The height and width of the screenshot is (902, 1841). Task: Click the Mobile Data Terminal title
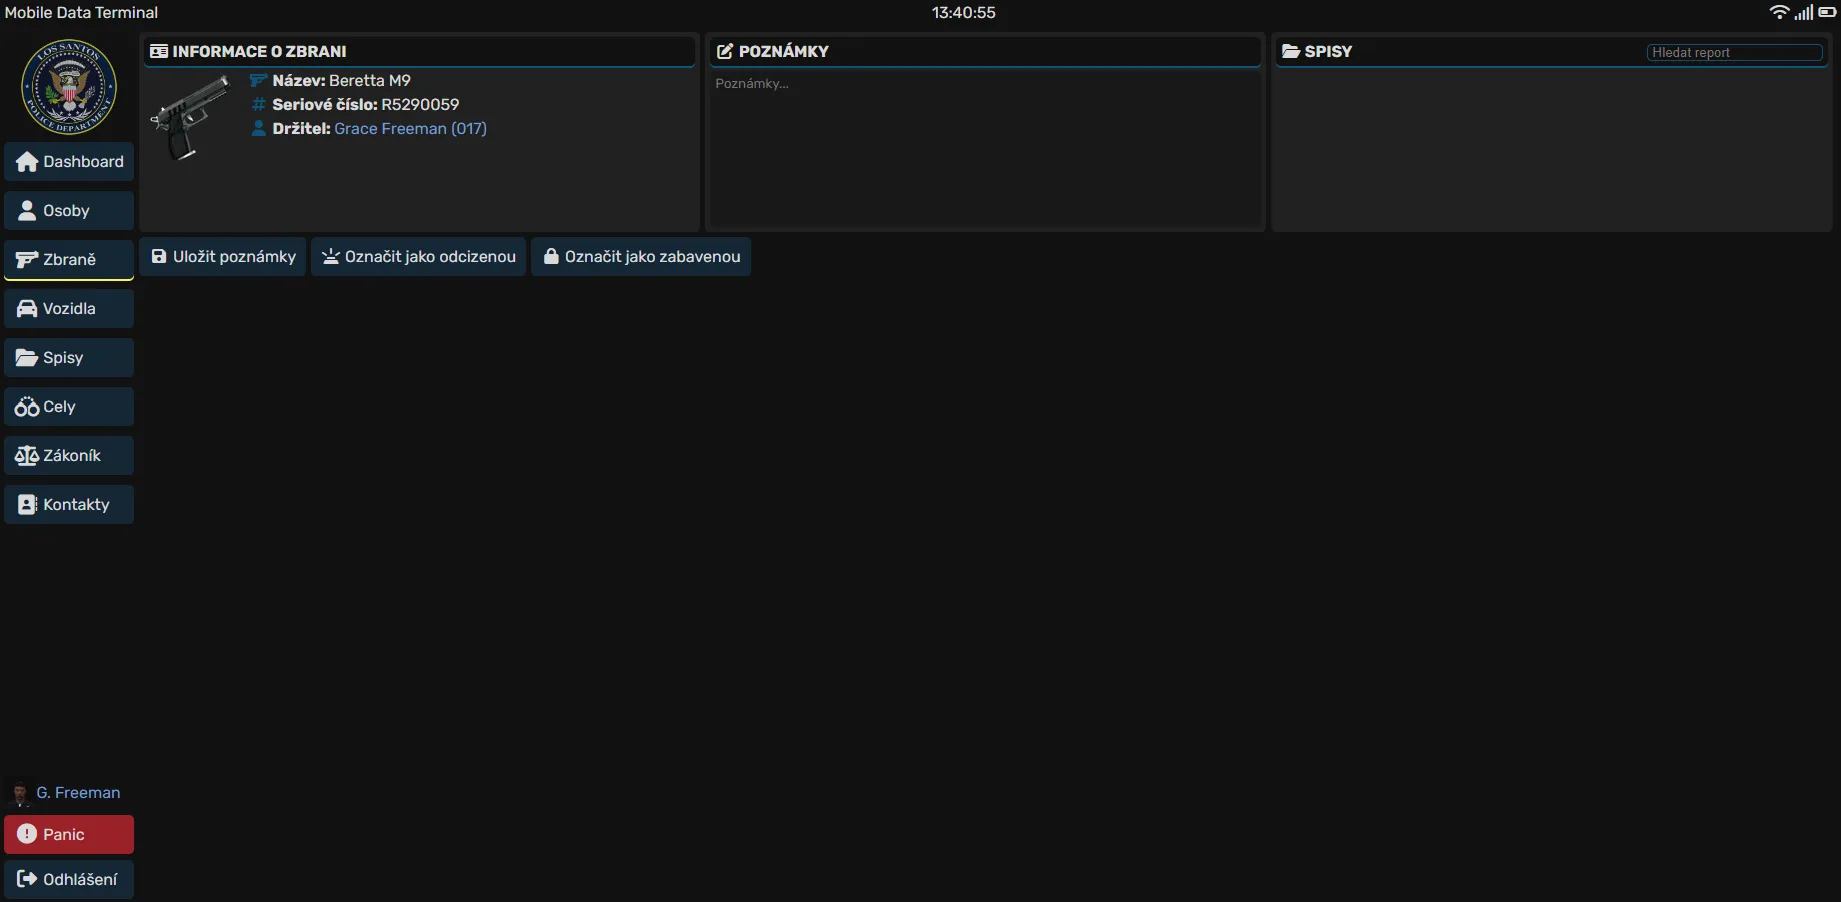[x=81, y=13]
